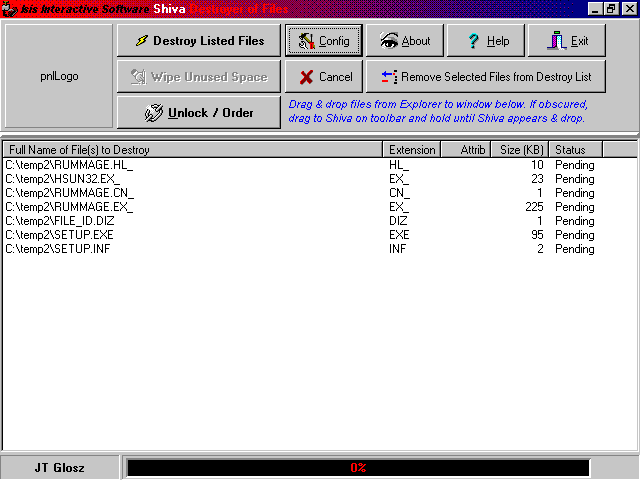Click the JT Glosz status panel
Screen dimensions: 640x480
(x=59, y=467)
